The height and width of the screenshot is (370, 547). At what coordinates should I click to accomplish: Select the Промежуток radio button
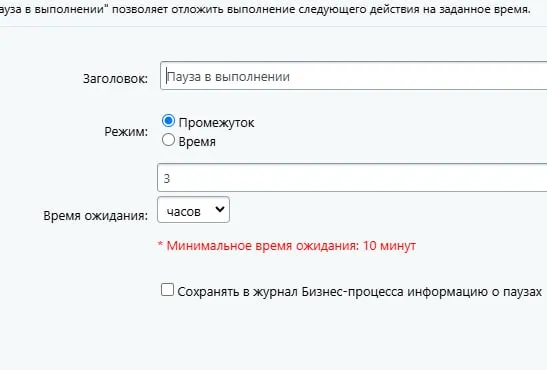tap(168, 121)
